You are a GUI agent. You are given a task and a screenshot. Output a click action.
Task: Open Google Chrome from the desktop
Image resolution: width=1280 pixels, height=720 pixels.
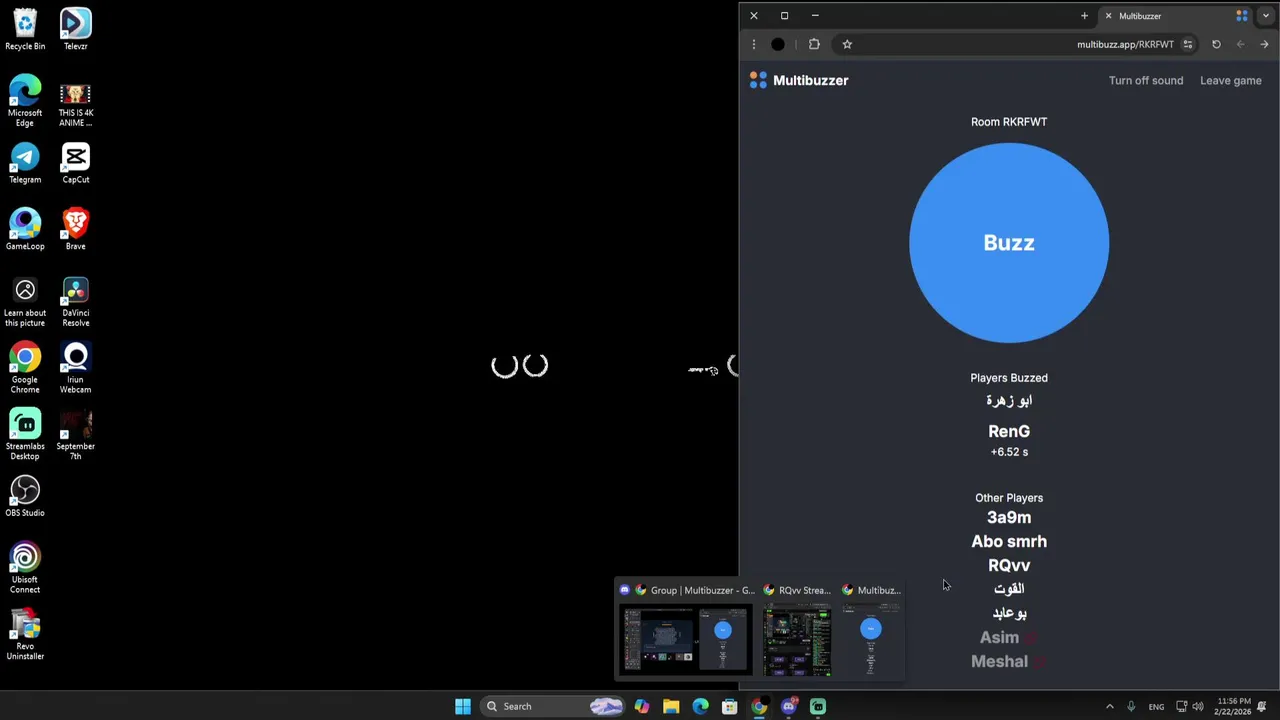(25, 368)
